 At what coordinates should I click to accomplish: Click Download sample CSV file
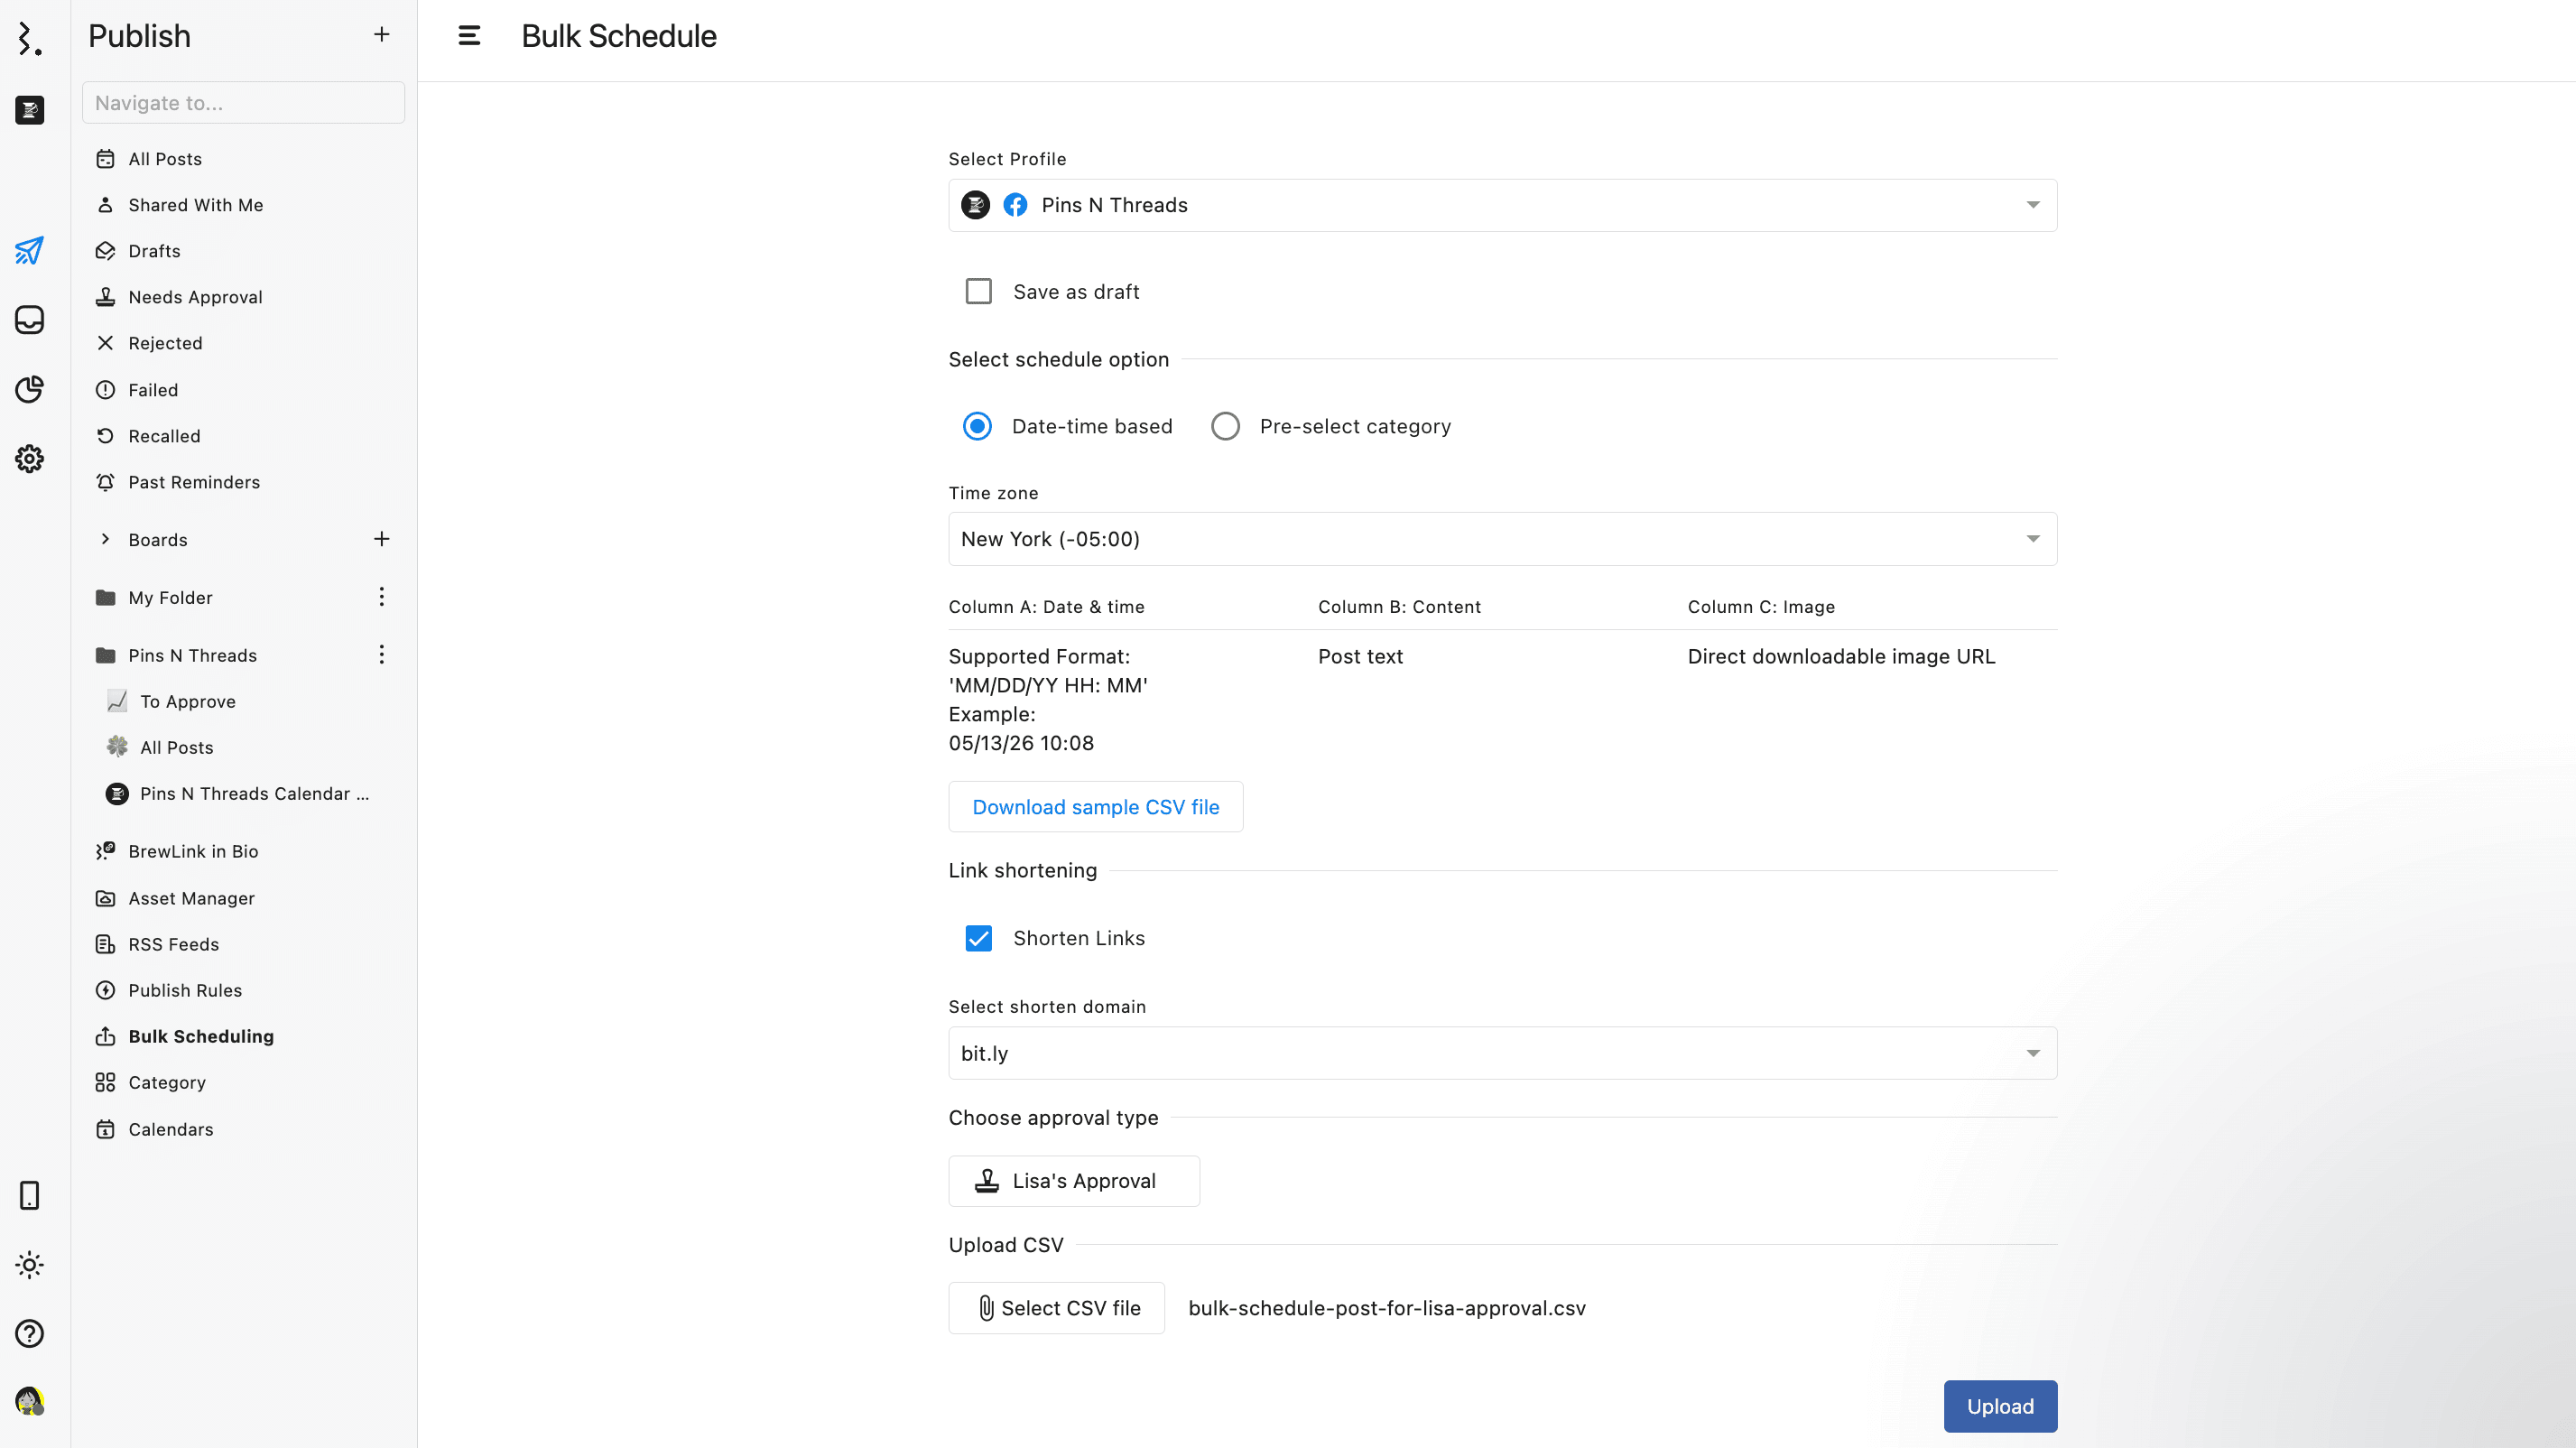(1095, 807)
